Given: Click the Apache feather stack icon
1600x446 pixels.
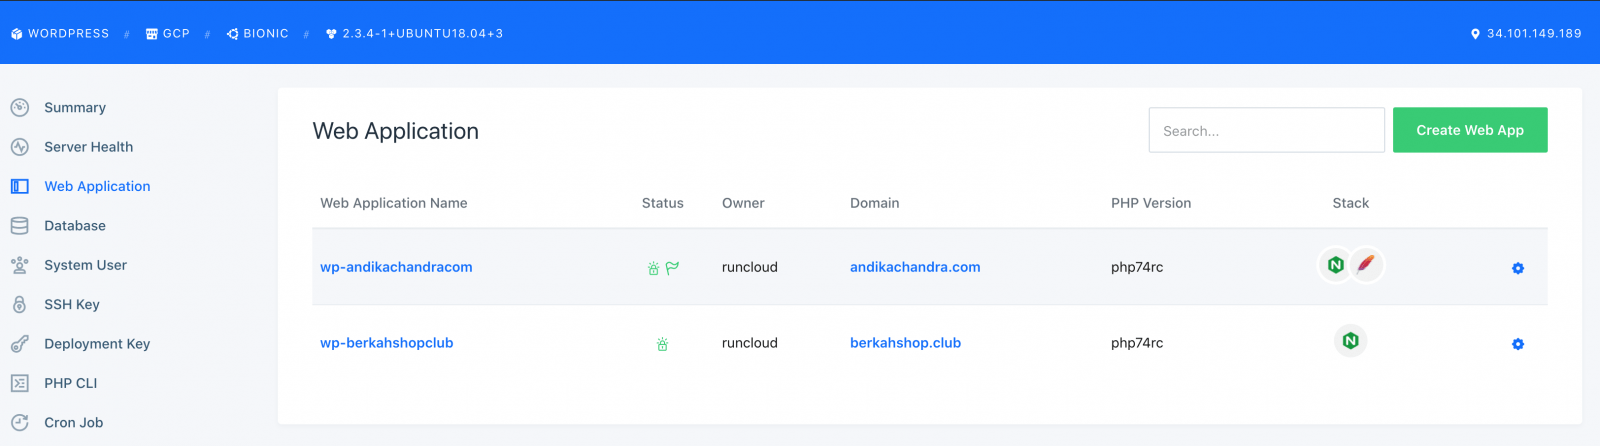Looking at the screenshot, I should click(x=1366, y=265).
